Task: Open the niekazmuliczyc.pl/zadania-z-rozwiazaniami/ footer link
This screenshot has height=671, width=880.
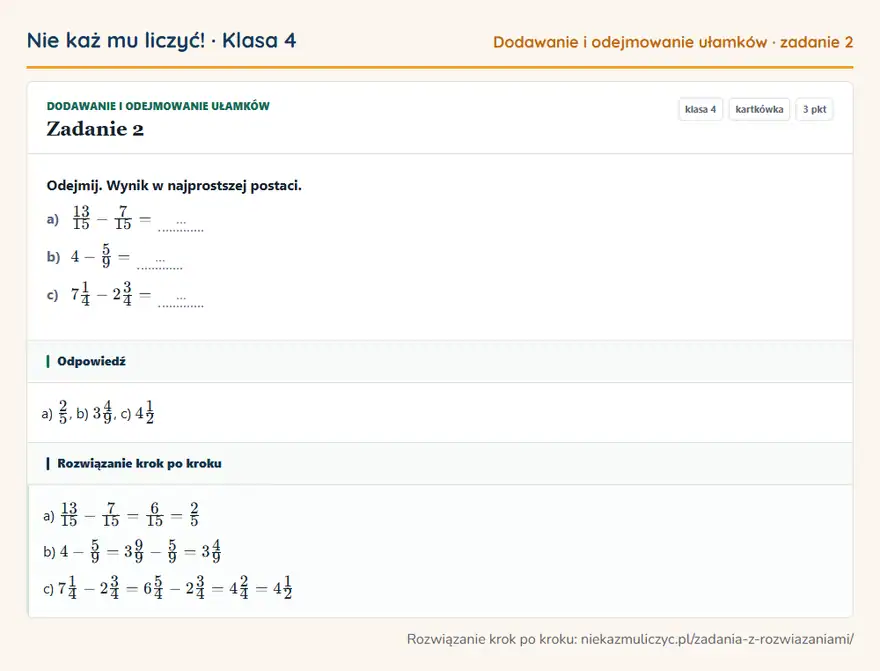Action: click(717, 639)
